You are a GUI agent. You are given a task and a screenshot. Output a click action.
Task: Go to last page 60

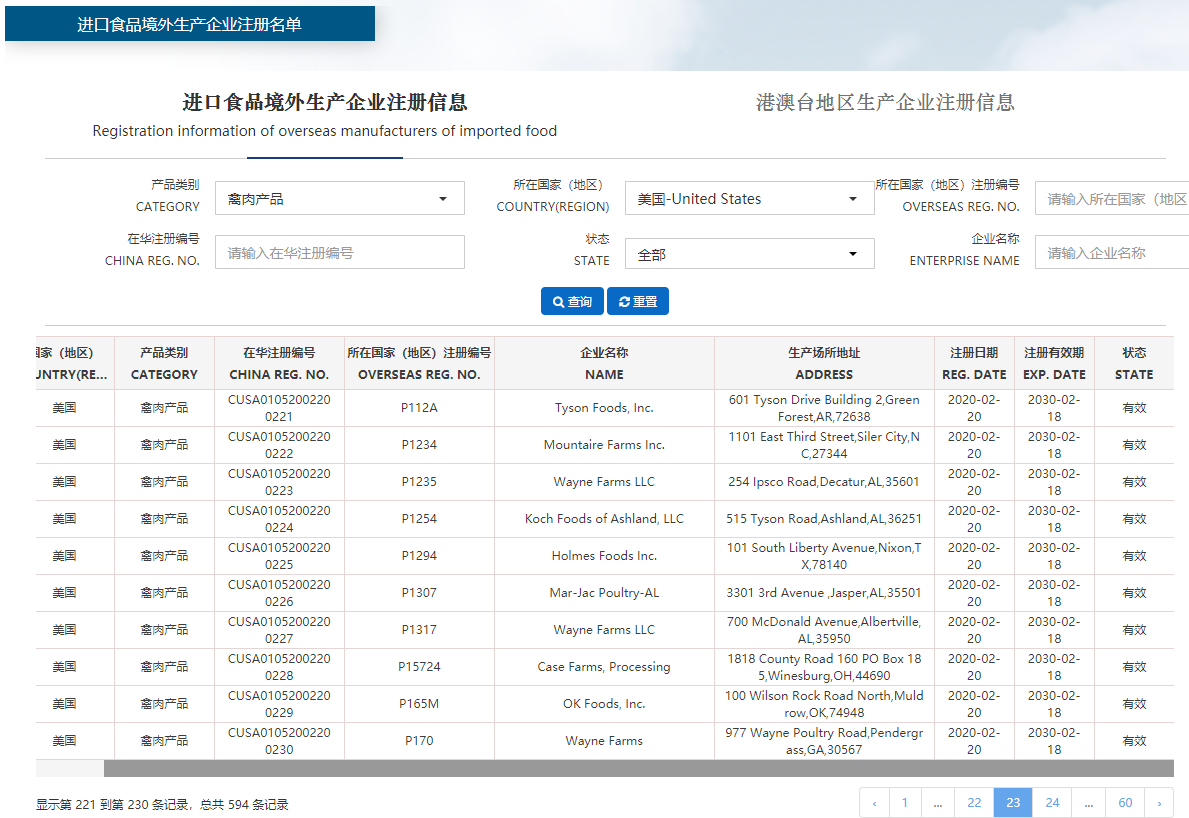(1125, 802)
